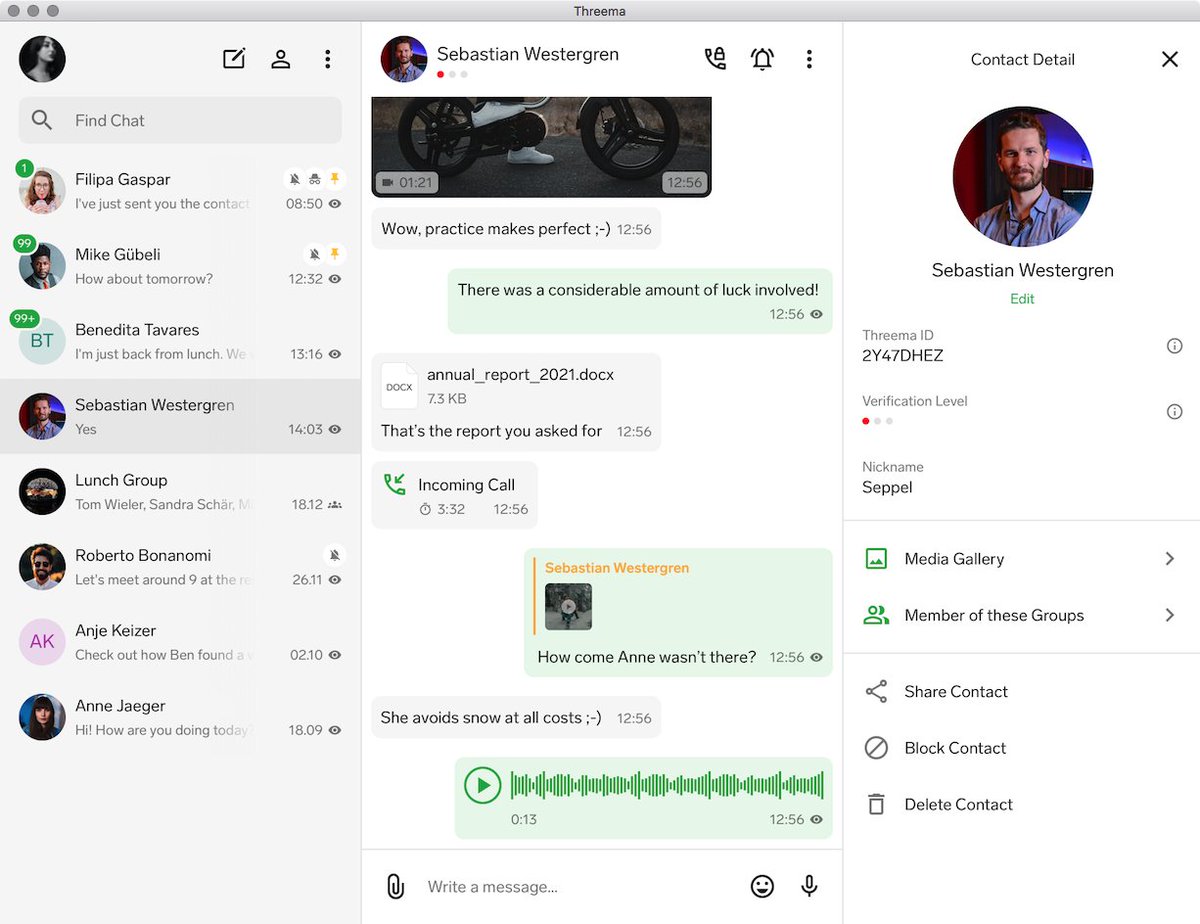Click the eye icon on Benedita Tavares row
This screenshot has width=1200, height=924.
pos(335,354)
